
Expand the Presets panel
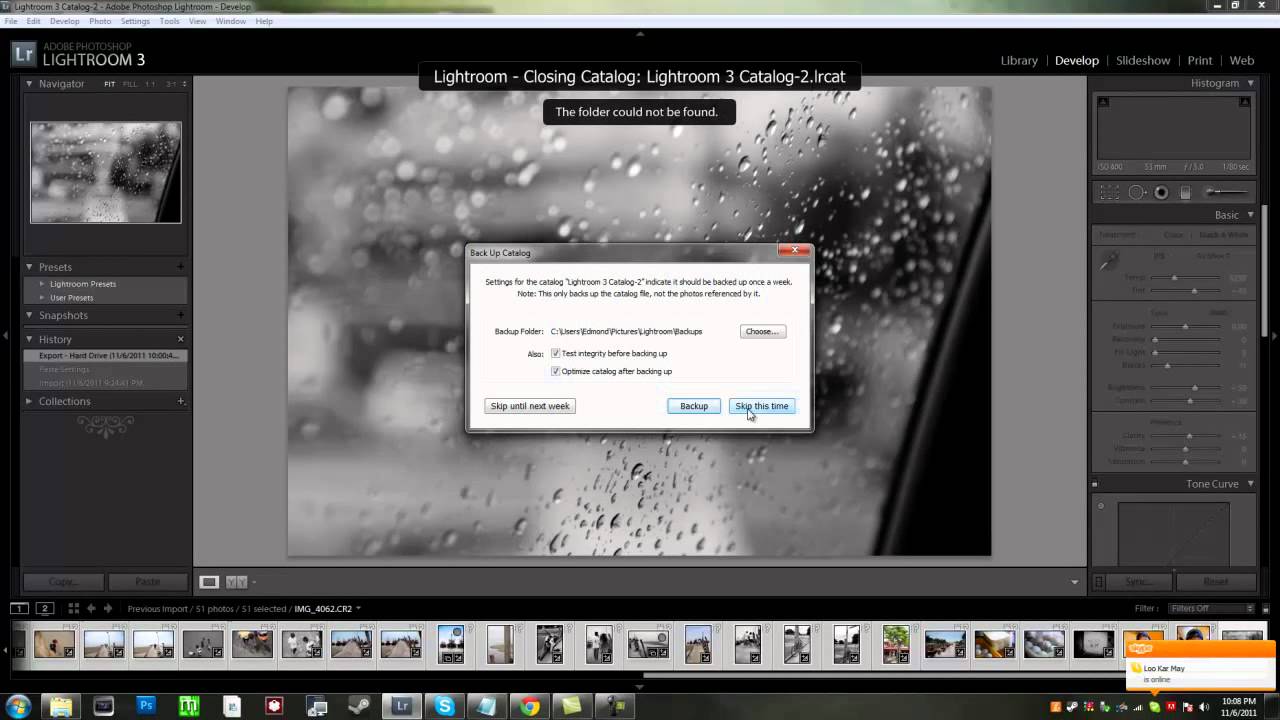click(x=29, y=267)
